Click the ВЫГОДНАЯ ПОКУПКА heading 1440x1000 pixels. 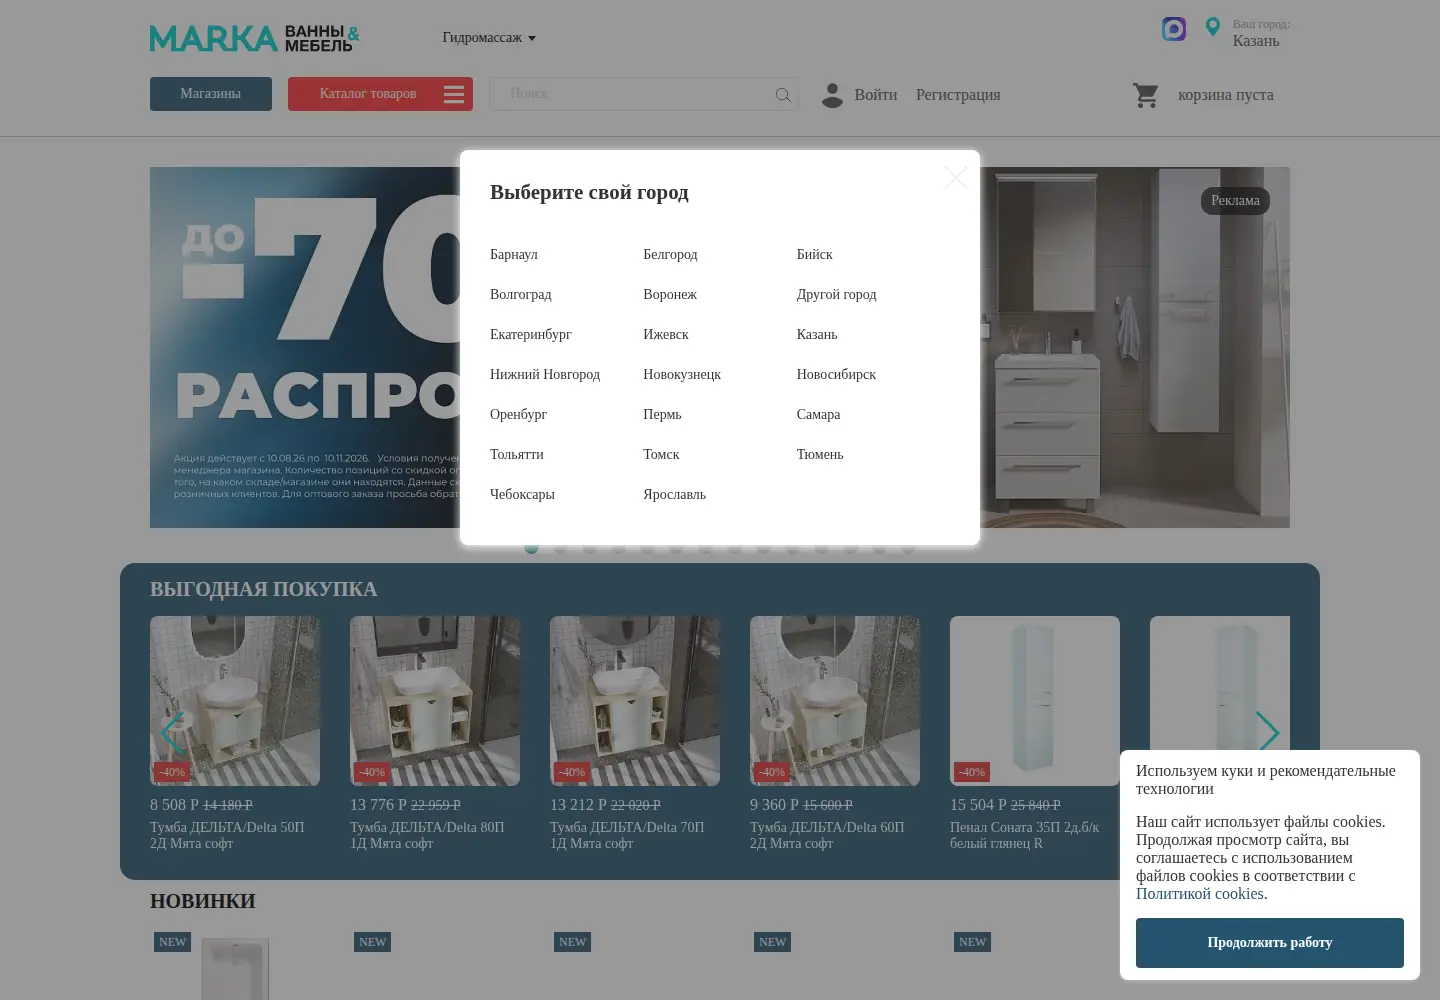click(x=263, y=590)
